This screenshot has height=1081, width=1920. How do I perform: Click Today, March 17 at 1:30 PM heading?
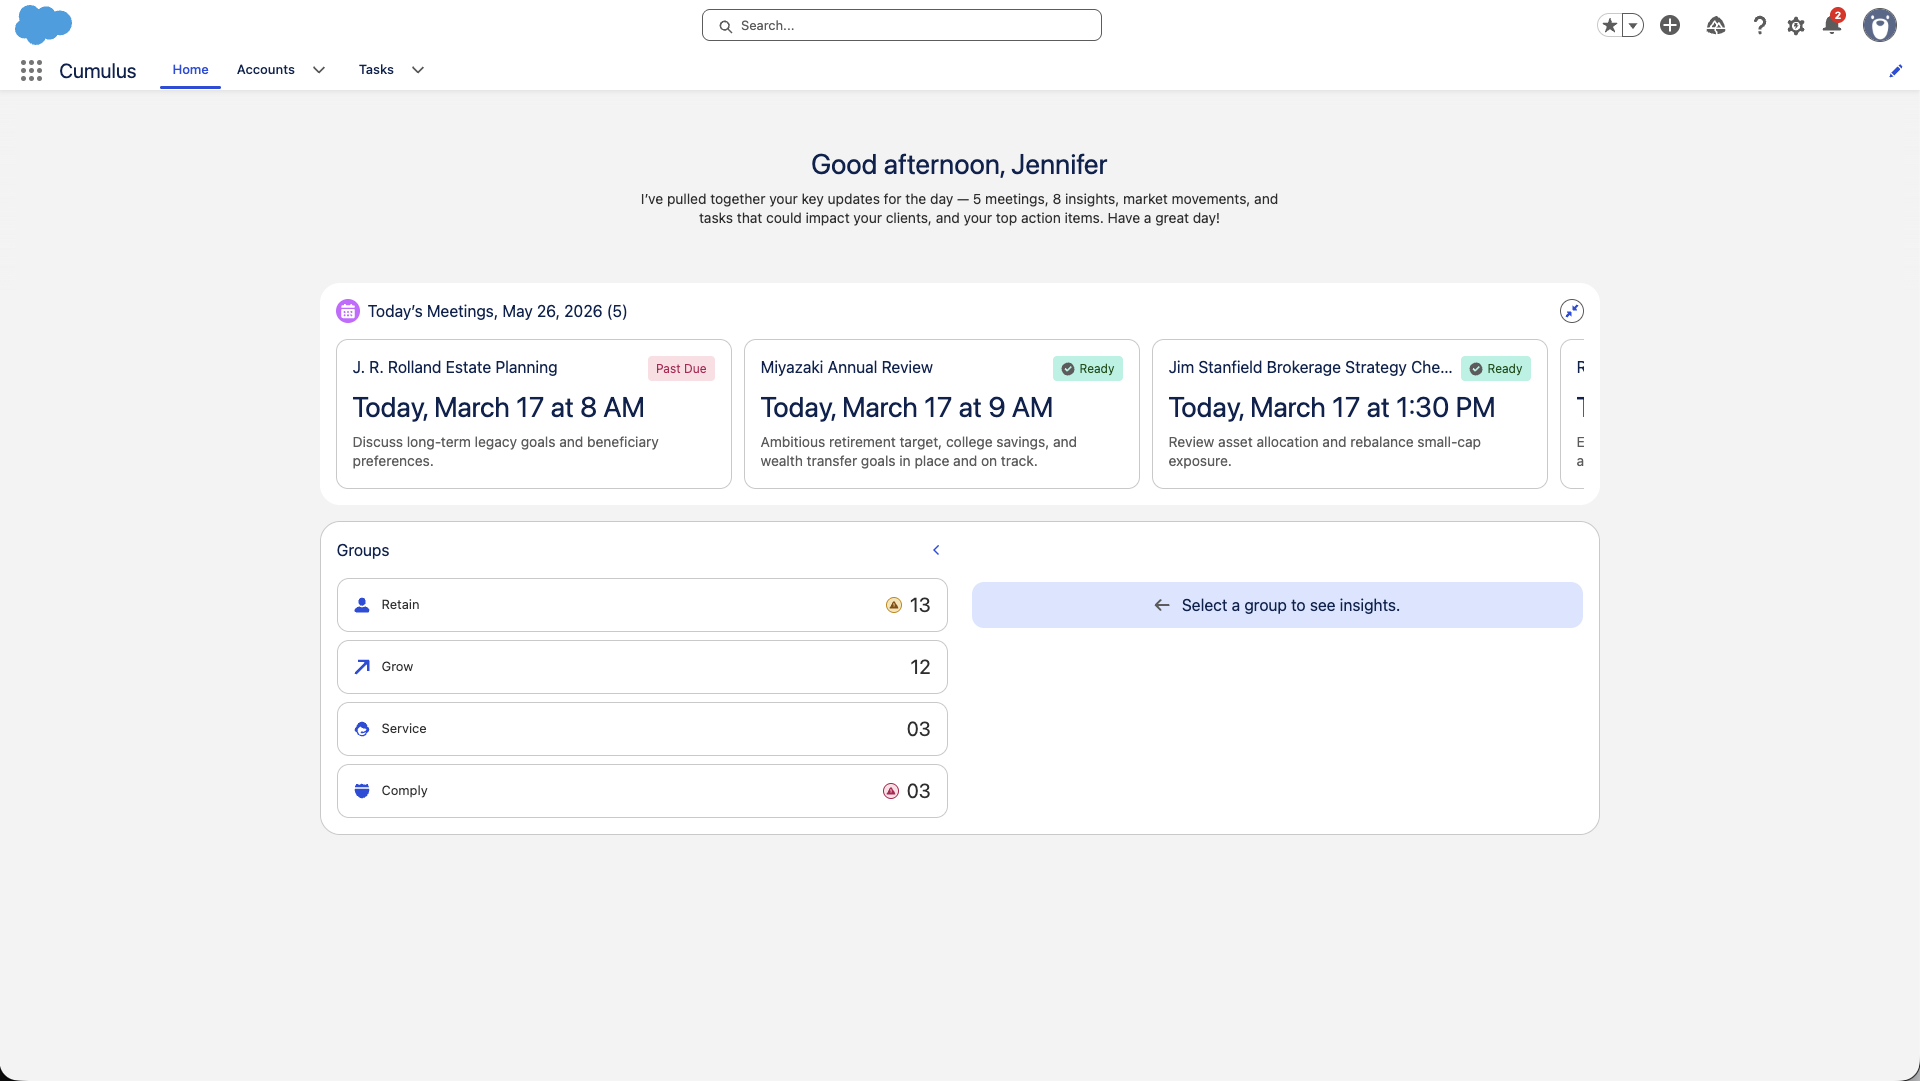(x=1331, y=408)
